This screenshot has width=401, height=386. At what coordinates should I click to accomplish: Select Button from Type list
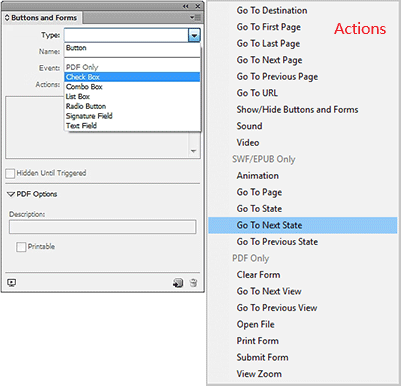132,48
